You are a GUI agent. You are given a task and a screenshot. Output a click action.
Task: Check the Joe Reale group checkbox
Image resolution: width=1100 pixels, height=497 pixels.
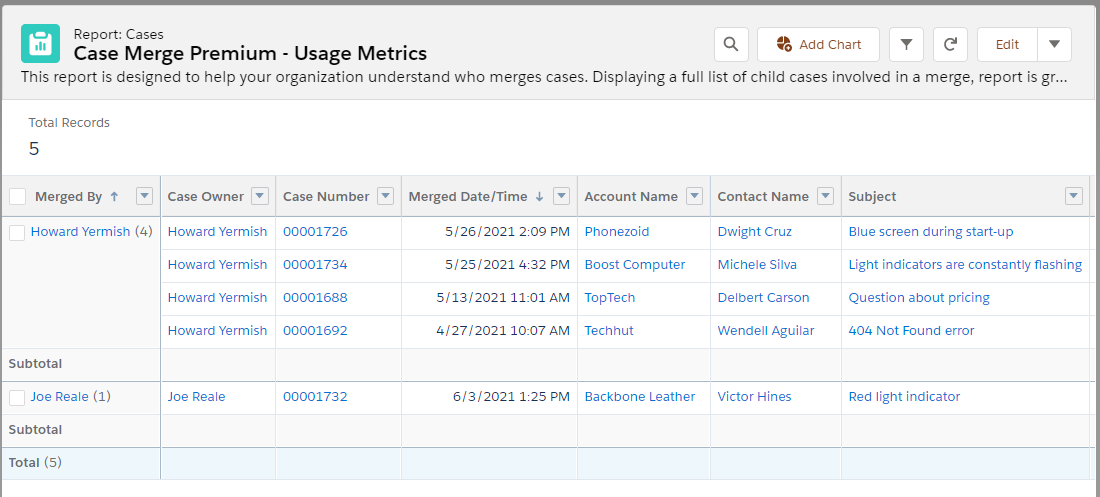pyautogui.click(x=17, y=398)
